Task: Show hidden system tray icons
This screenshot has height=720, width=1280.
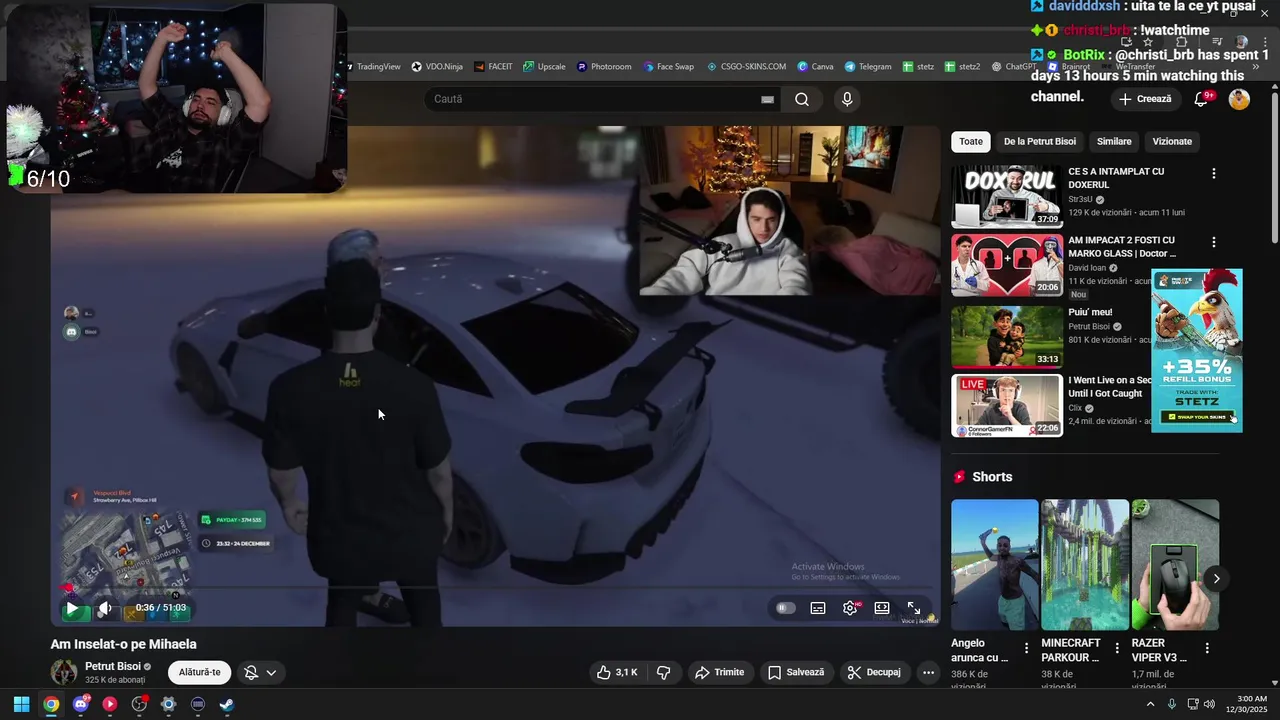Action: (x=1150, y=704)
